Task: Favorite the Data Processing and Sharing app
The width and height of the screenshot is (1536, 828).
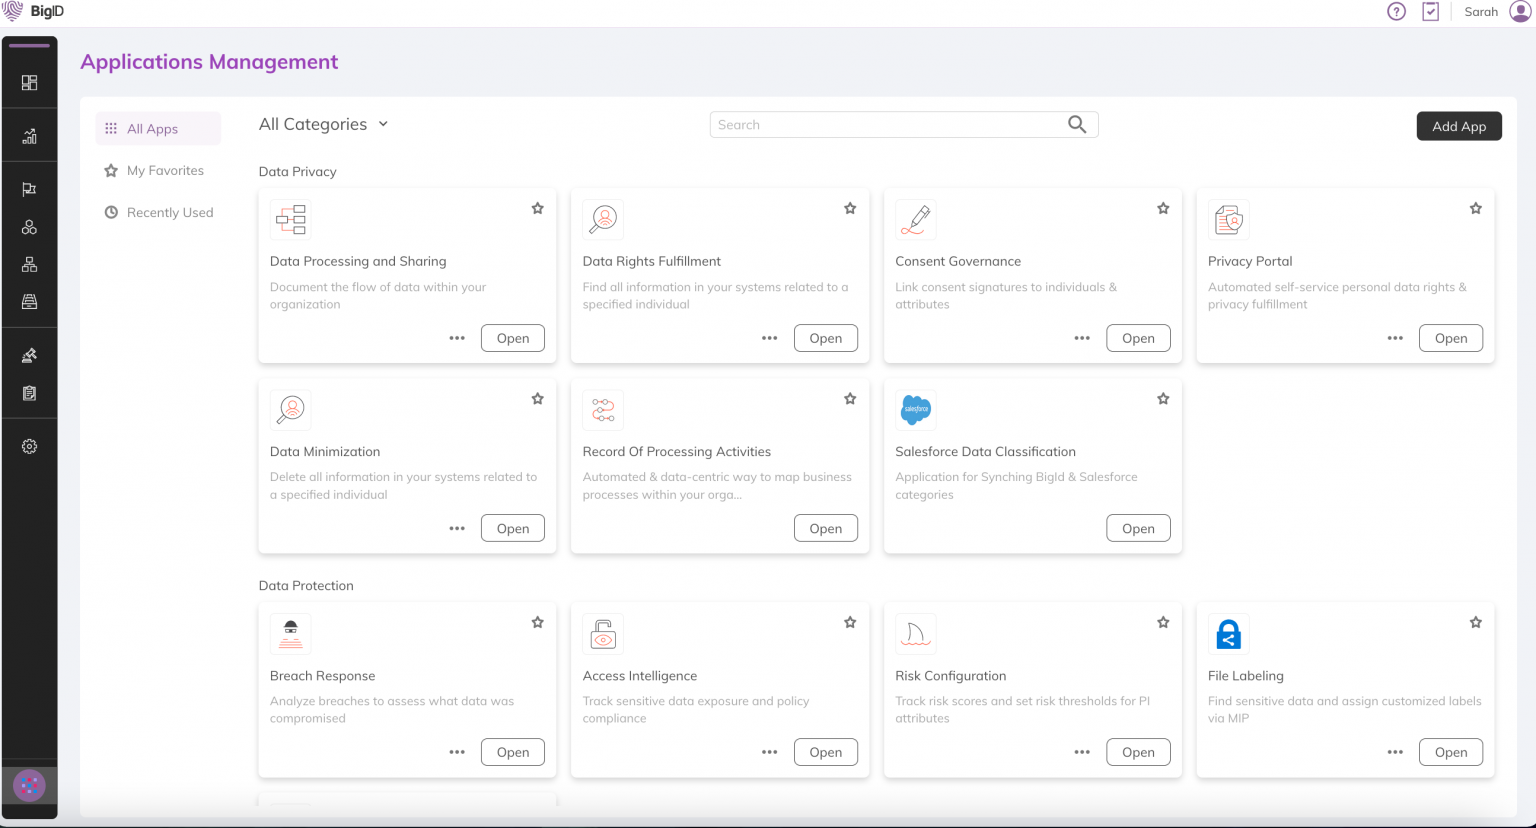Action: click(537, 208)
